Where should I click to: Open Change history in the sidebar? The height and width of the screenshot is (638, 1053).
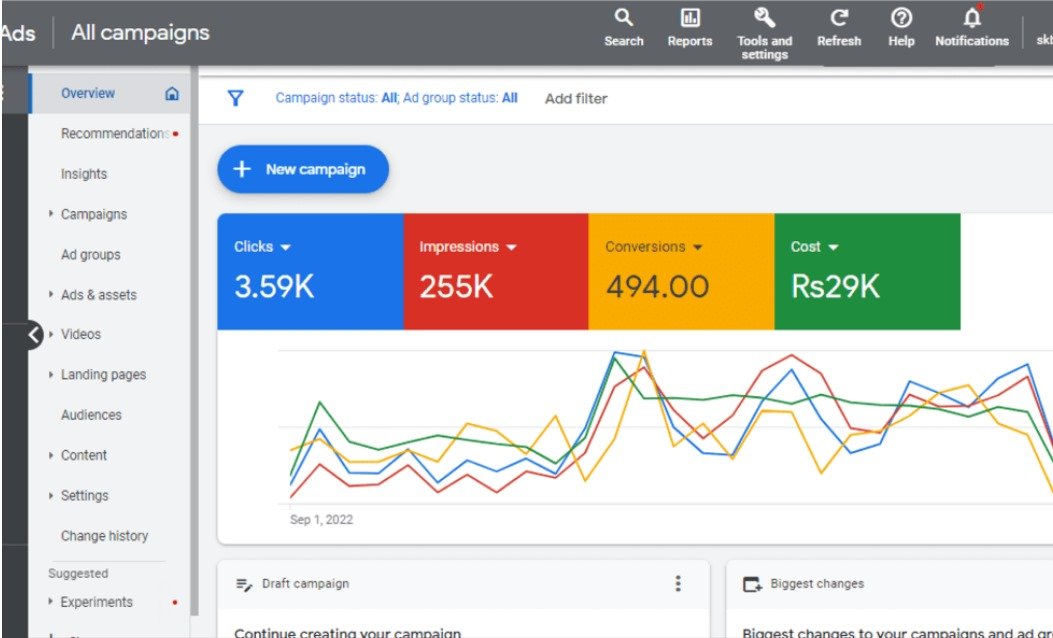coord(104,536)
